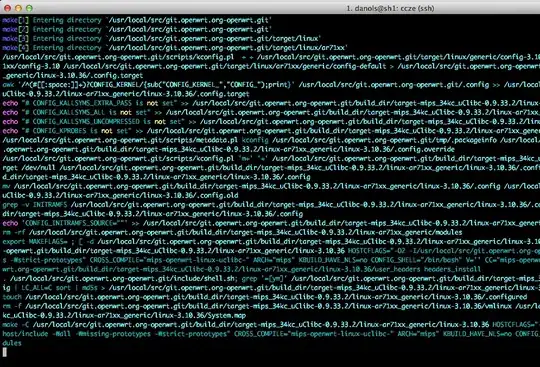
Task: Click the '_generic/linux-3.10.36/.config.target' line
Action: pos(72,75)
